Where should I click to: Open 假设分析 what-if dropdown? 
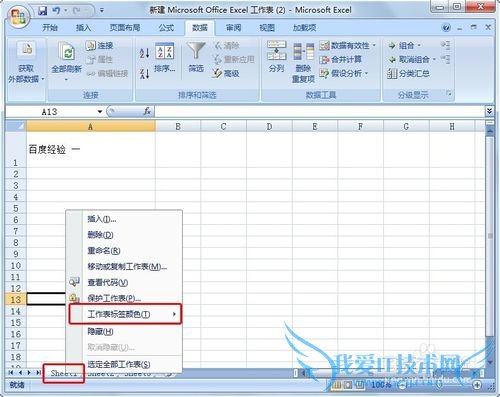(343, 73)
